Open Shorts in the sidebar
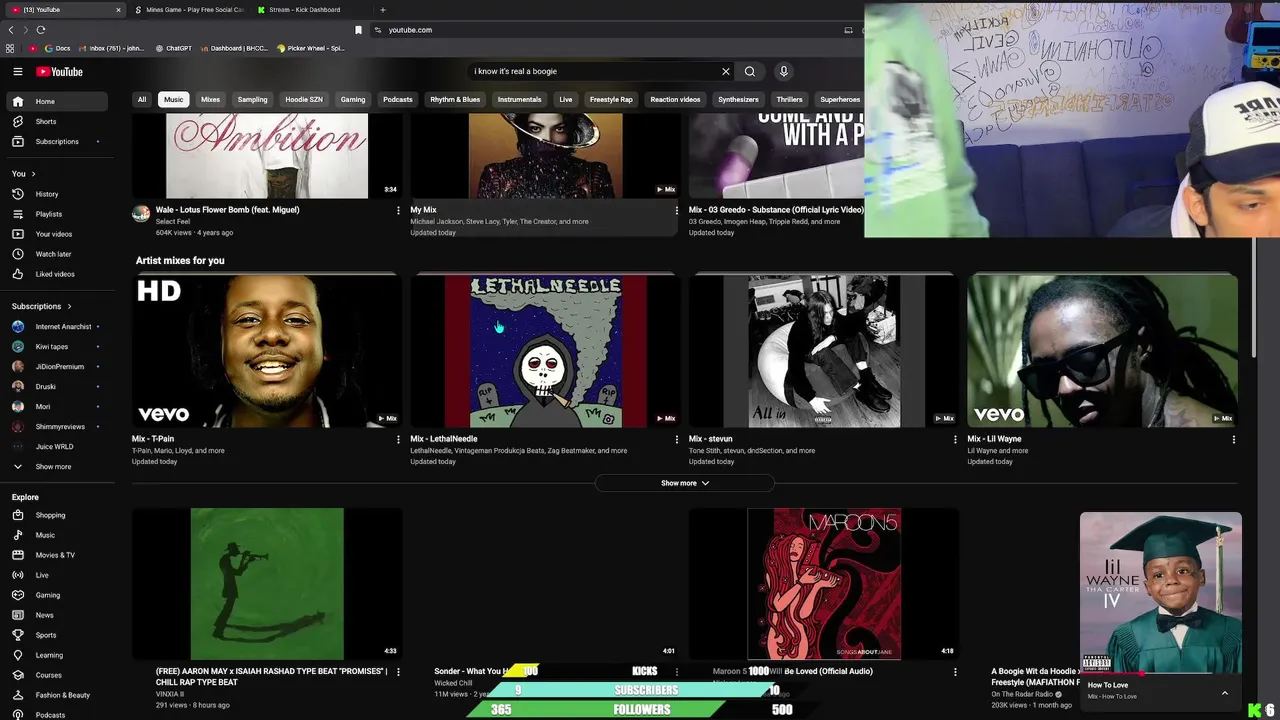The height and width of the screenshot is (720, 1280). point(58,121)
